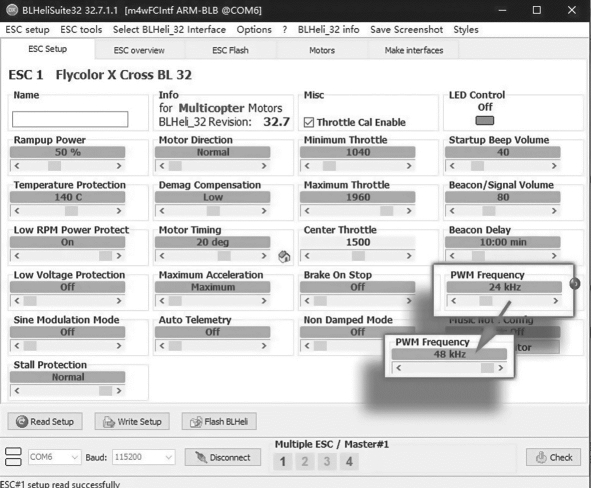Open the ESC setup menu
This screenshot has height=488, width=591.
(x=27, y=29)
